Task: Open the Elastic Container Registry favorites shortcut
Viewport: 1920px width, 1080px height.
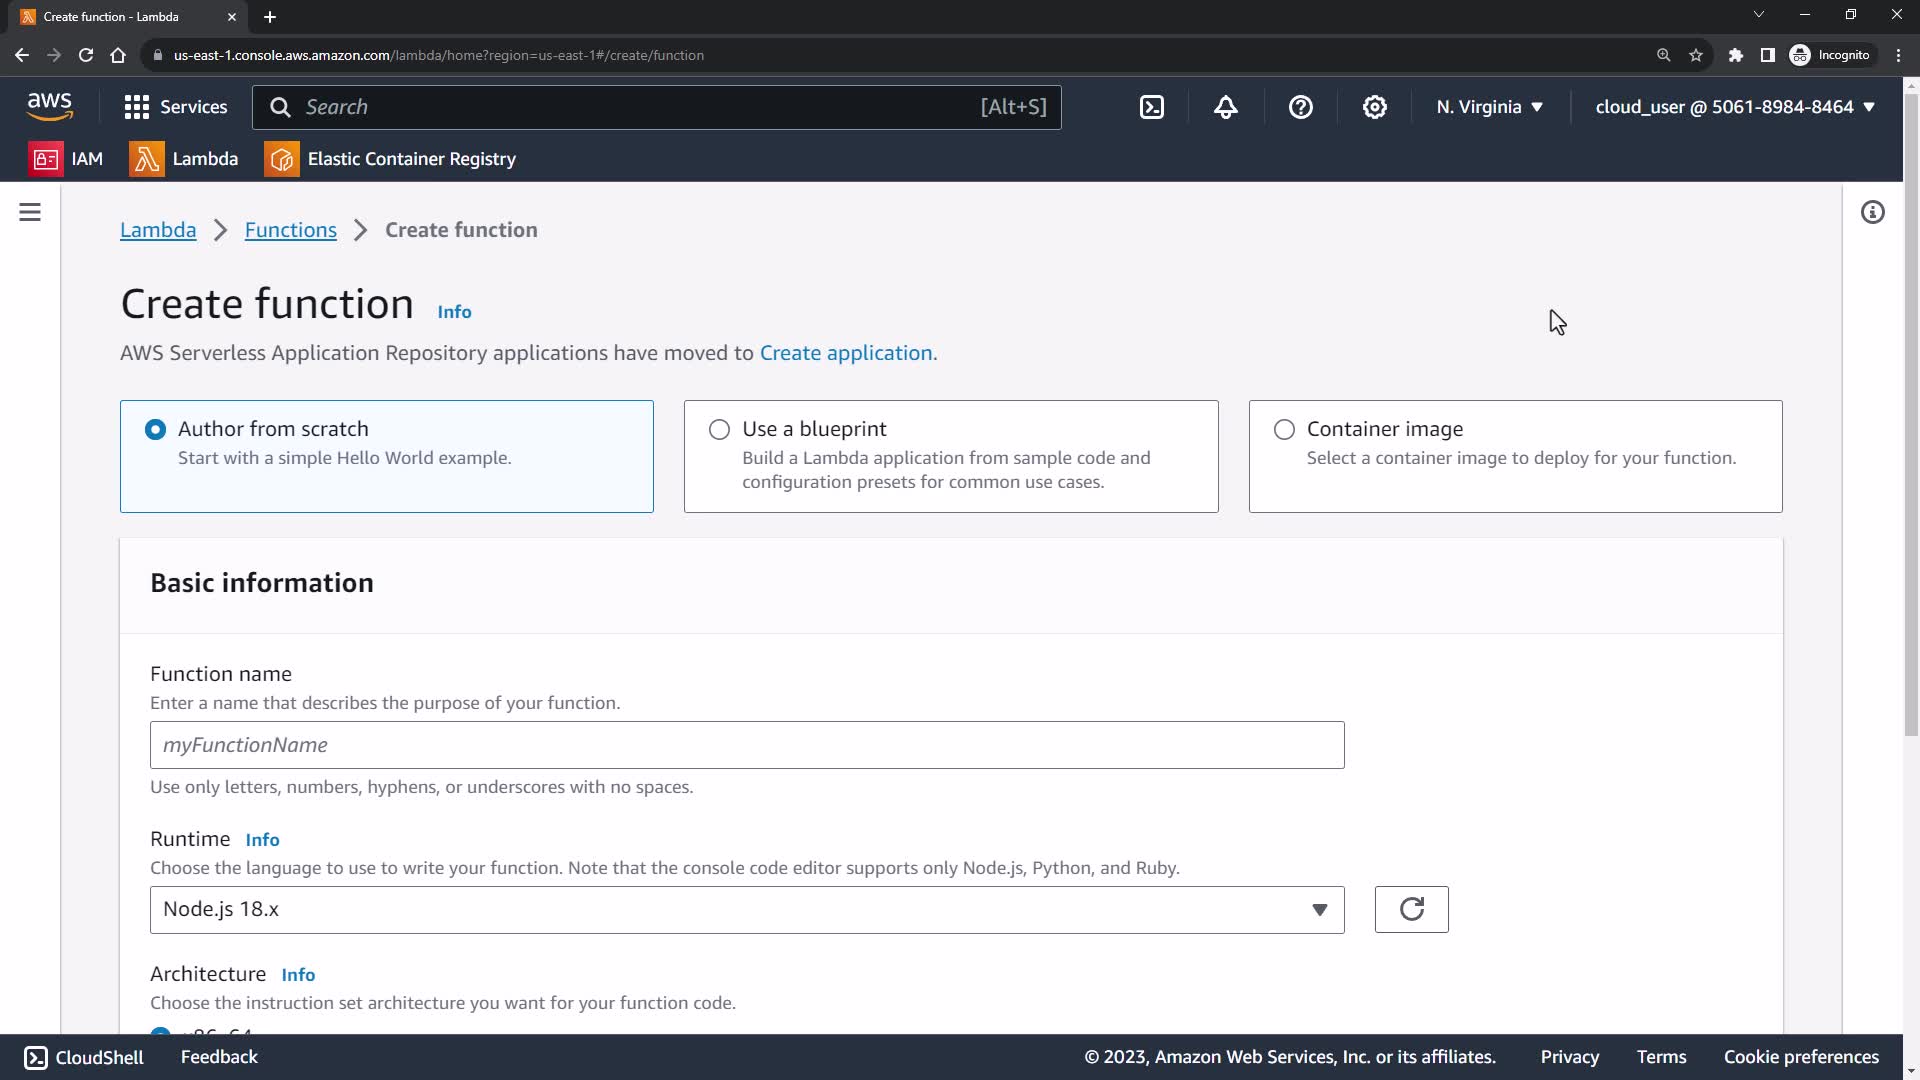Action: (x=390, y=159)
